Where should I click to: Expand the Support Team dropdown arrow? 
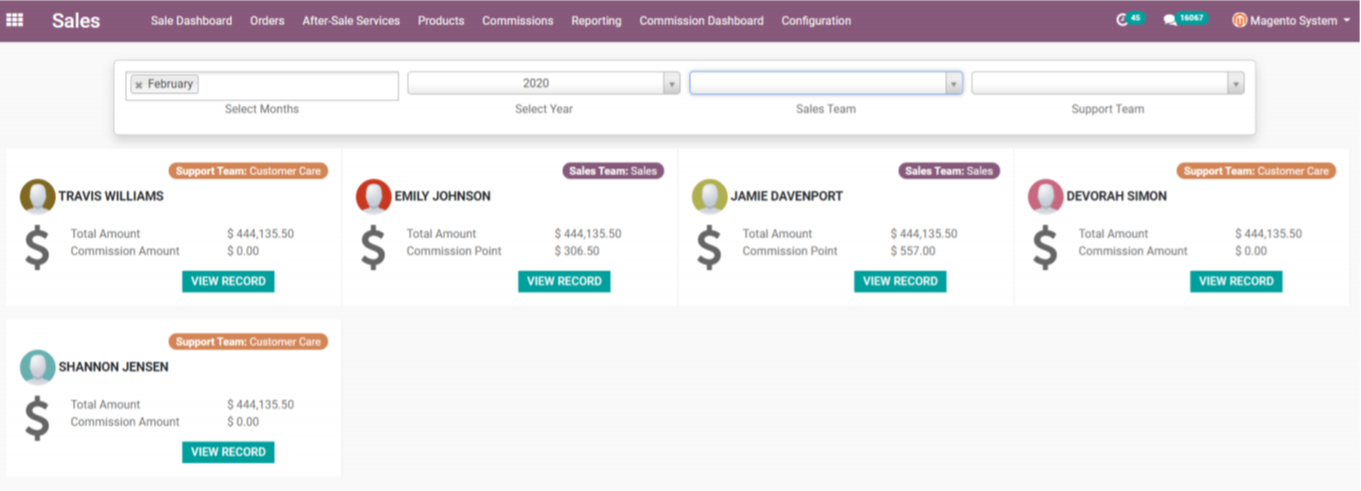pos(1236,84)
